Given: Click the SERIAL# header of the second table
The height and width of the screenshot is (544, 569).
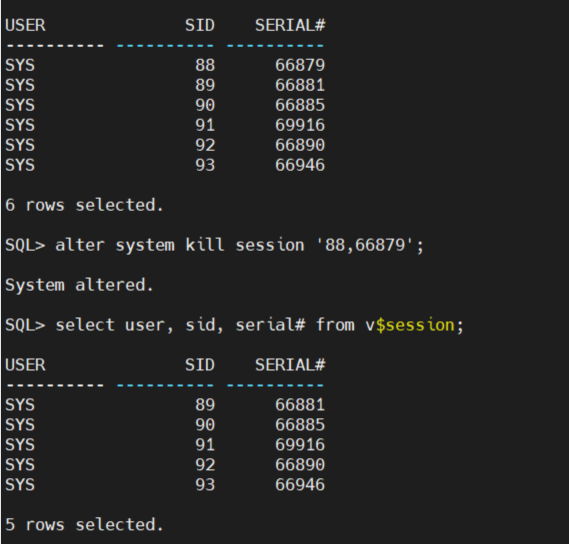Looking at the screenshot, I should pyautogui.click(x=290, y=365).
